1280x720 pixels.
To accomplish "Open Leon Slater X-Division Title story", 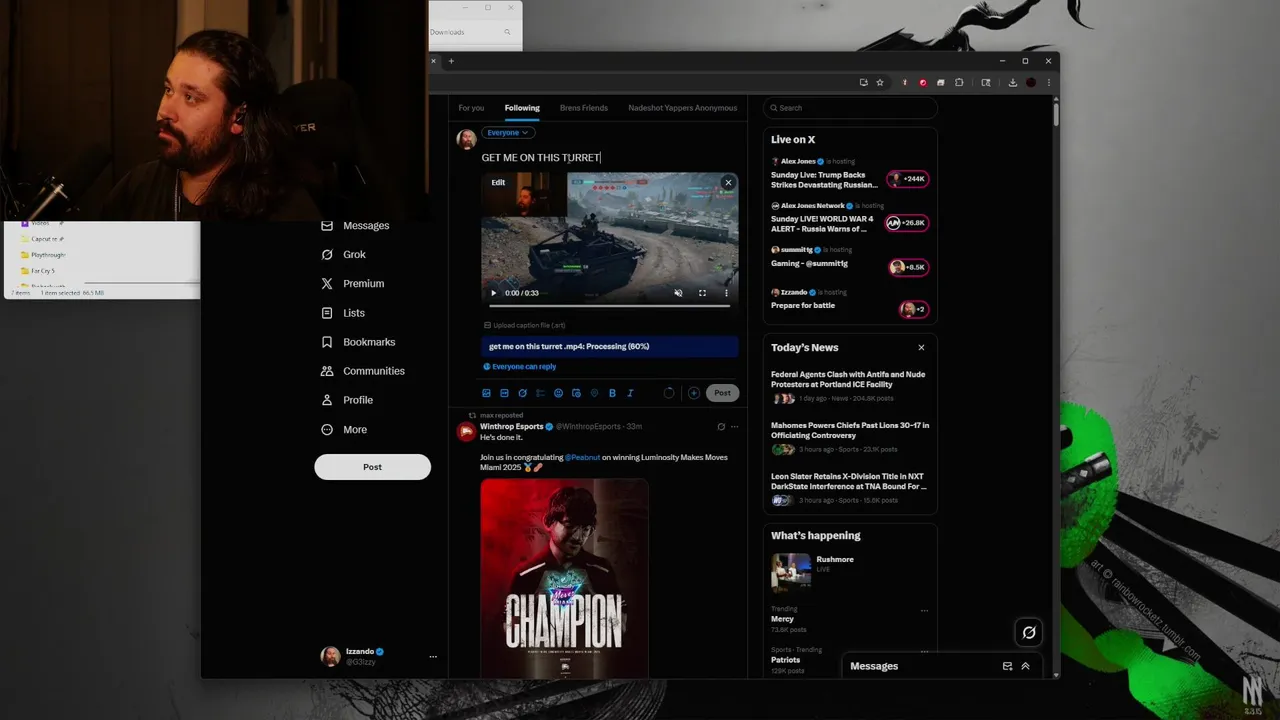I will point(849,489).
